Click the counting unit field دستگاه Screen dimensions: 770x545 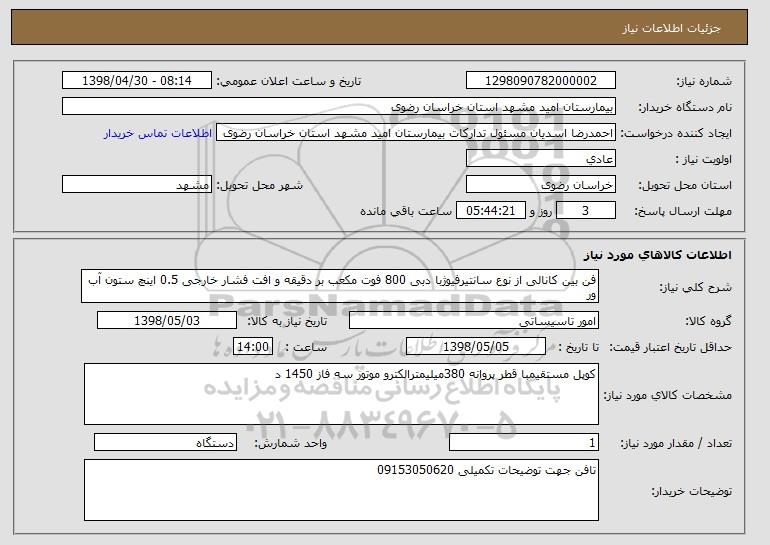tap(165, 442)
